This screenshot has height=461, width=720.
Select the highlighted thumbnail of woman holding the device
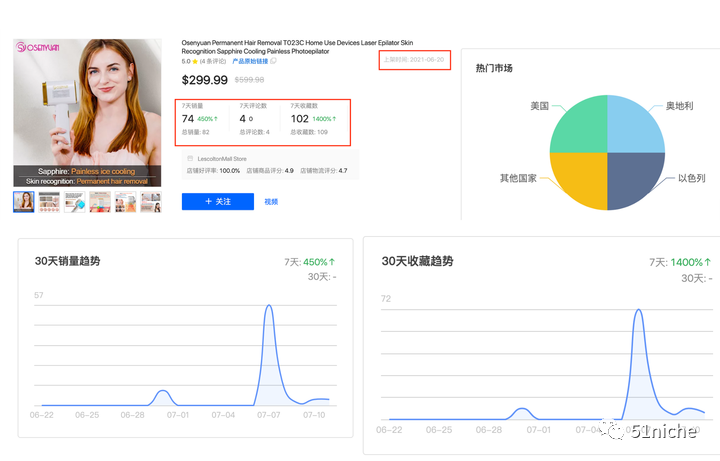[x=24, y=202]
